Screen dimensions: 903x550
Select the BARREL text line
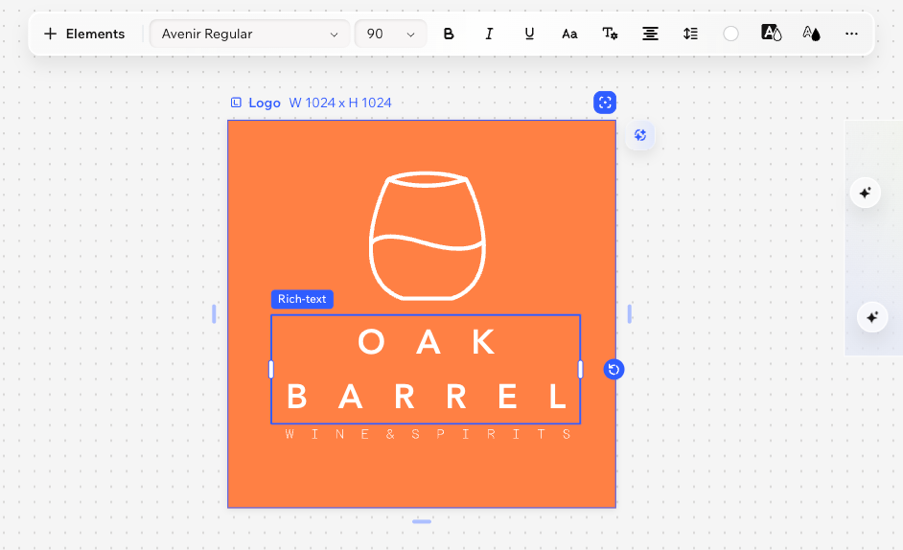426,396
